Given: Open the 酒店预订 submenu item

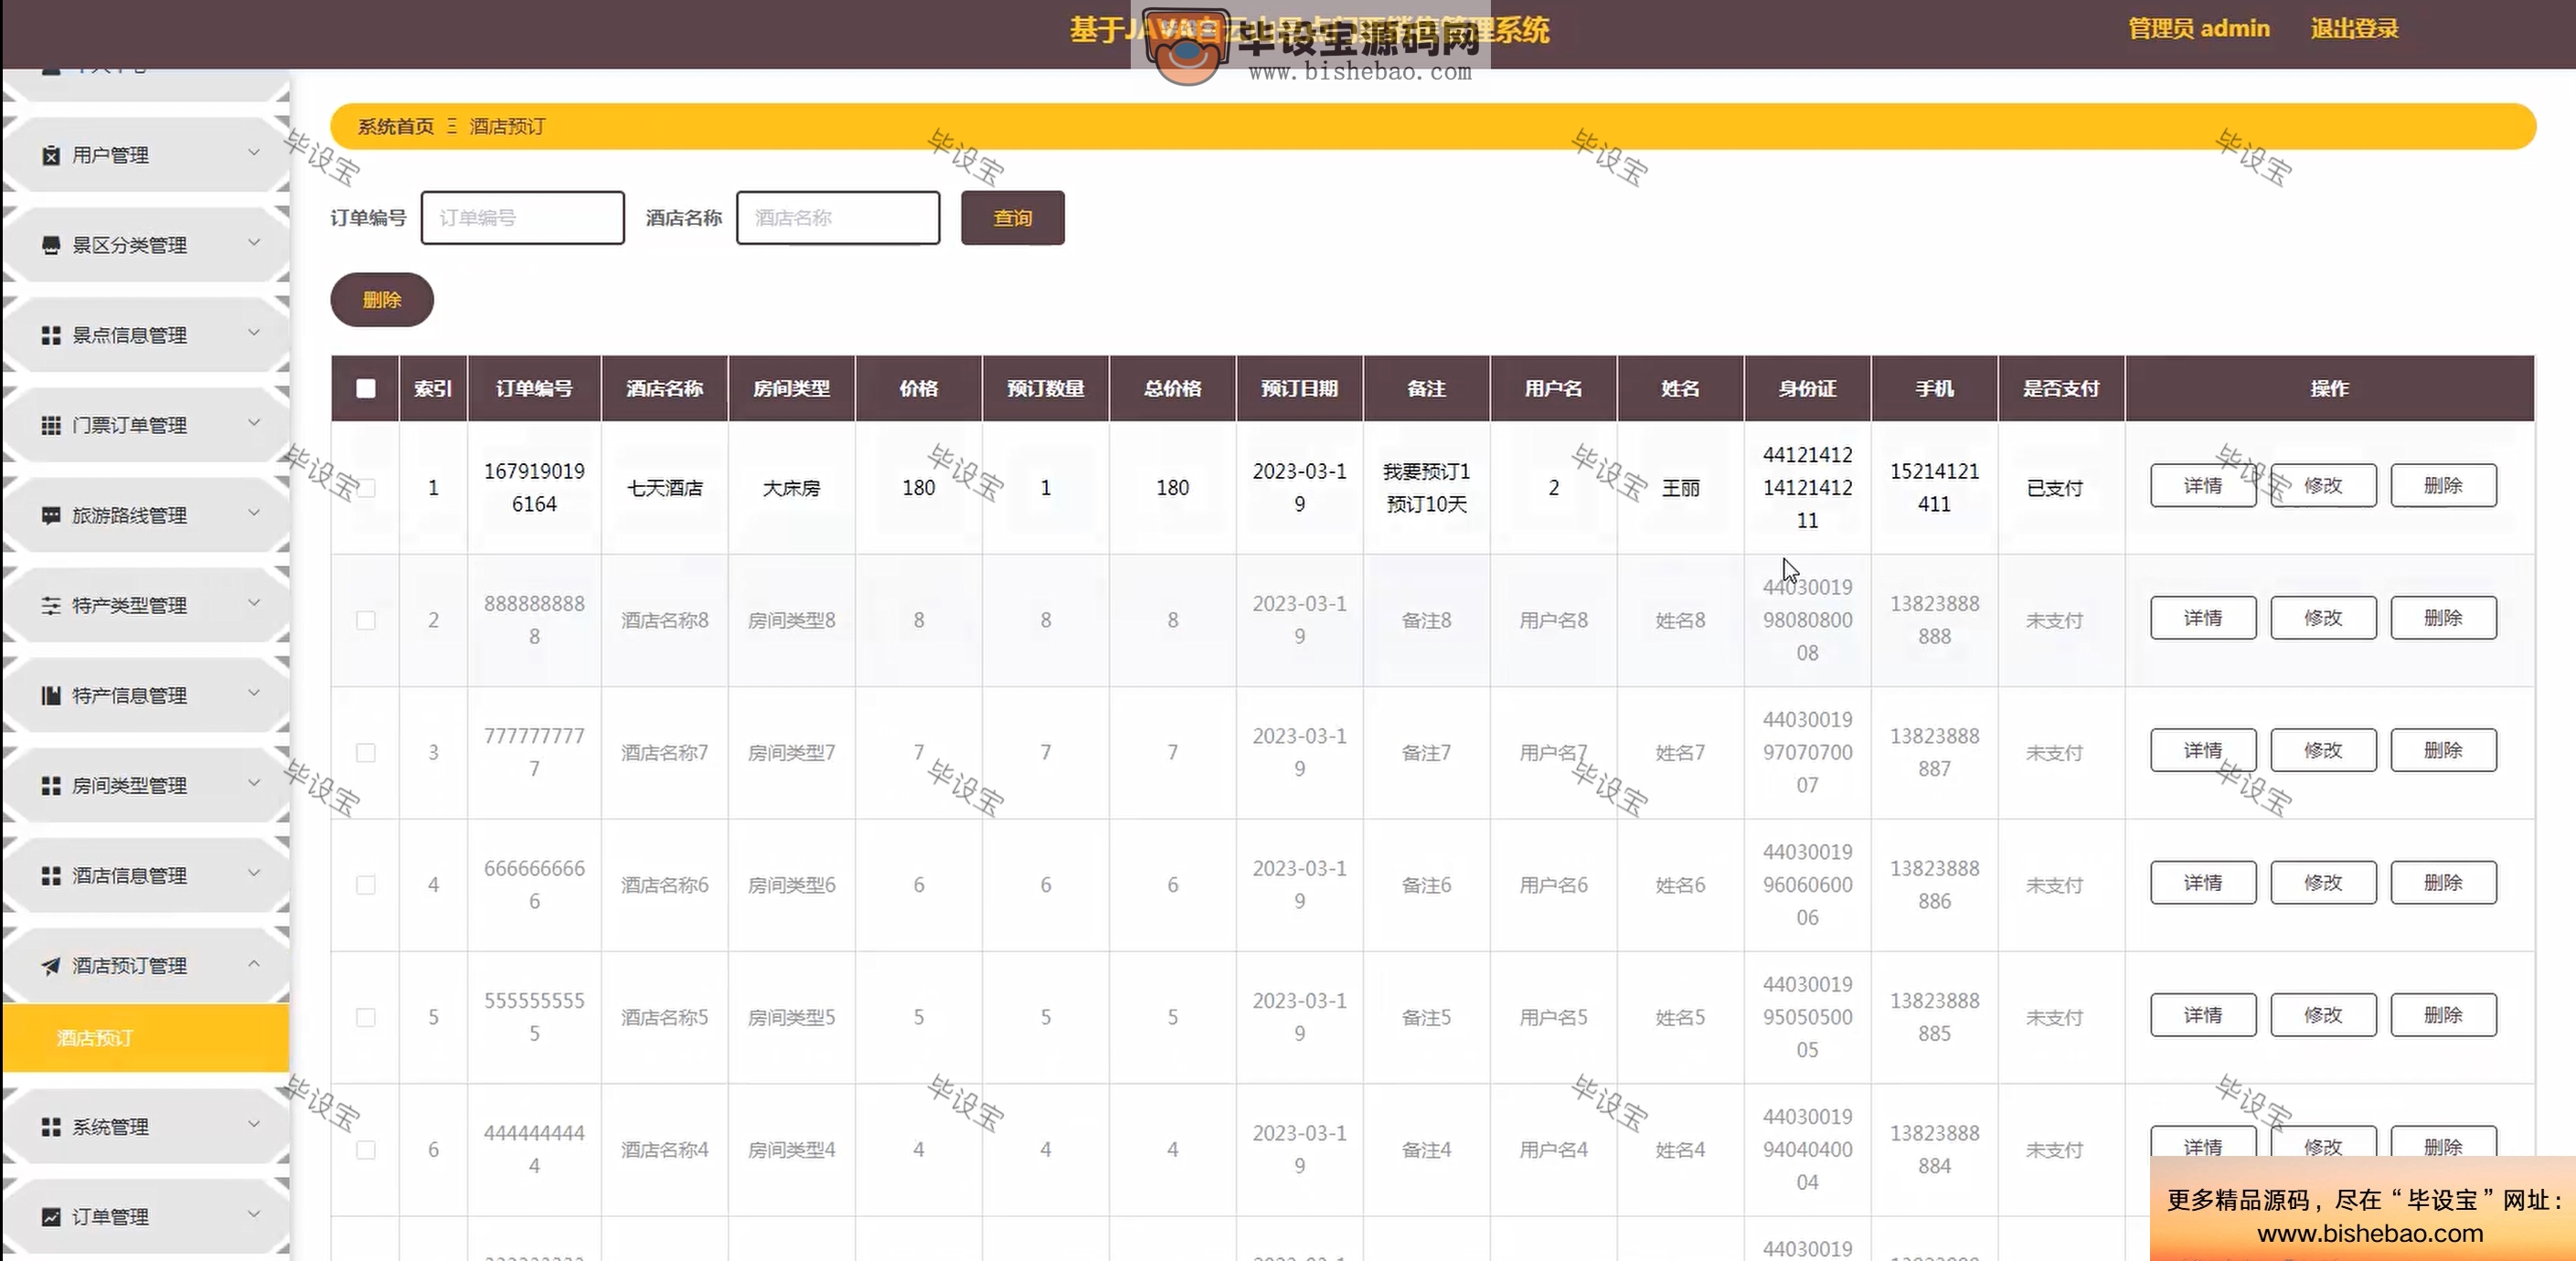Looking at the screenshot, I should tap(146, 1038).
